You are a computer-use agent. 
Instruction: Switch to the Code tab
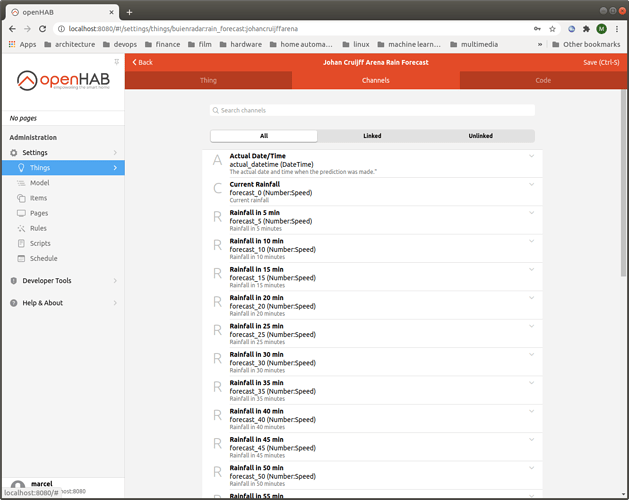coord(543,80)
